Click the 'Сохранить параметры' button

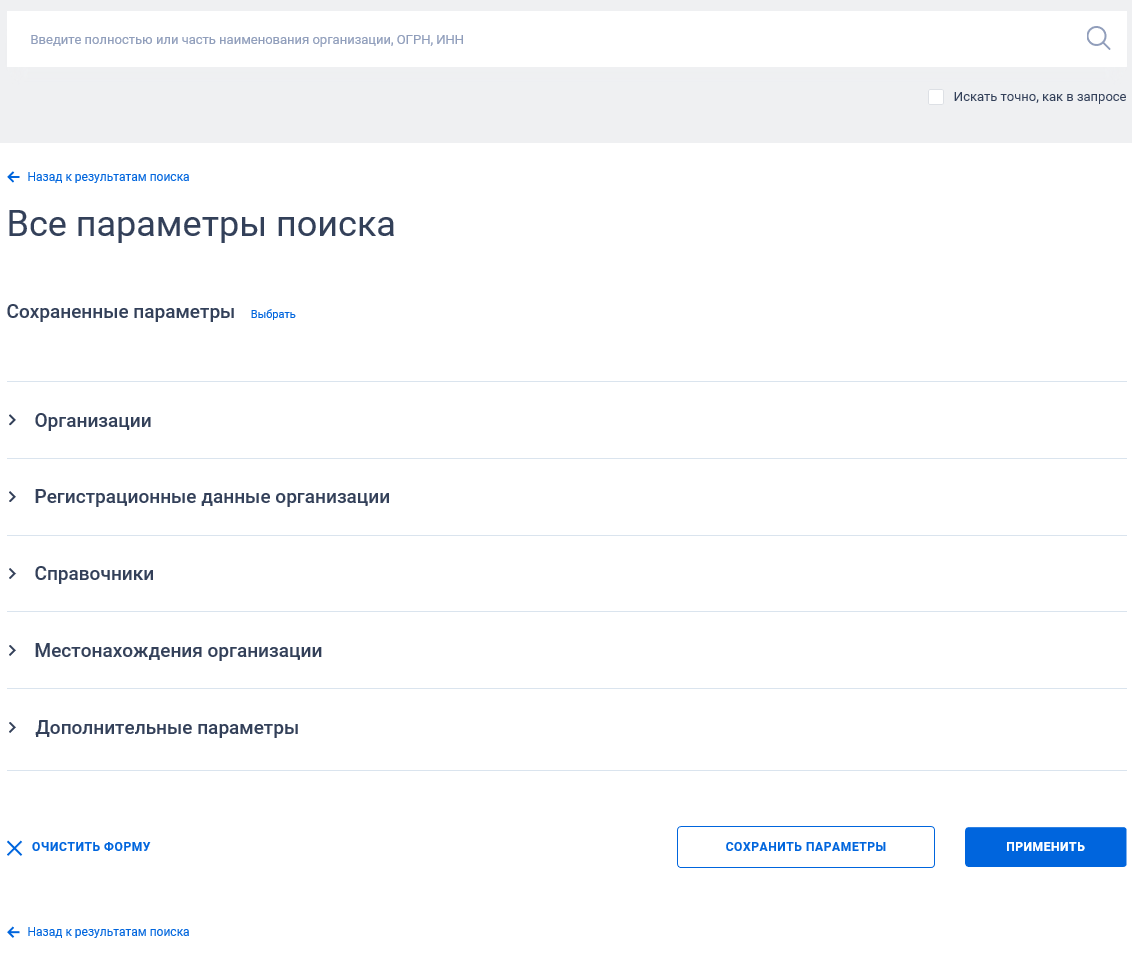click(806, 847)
